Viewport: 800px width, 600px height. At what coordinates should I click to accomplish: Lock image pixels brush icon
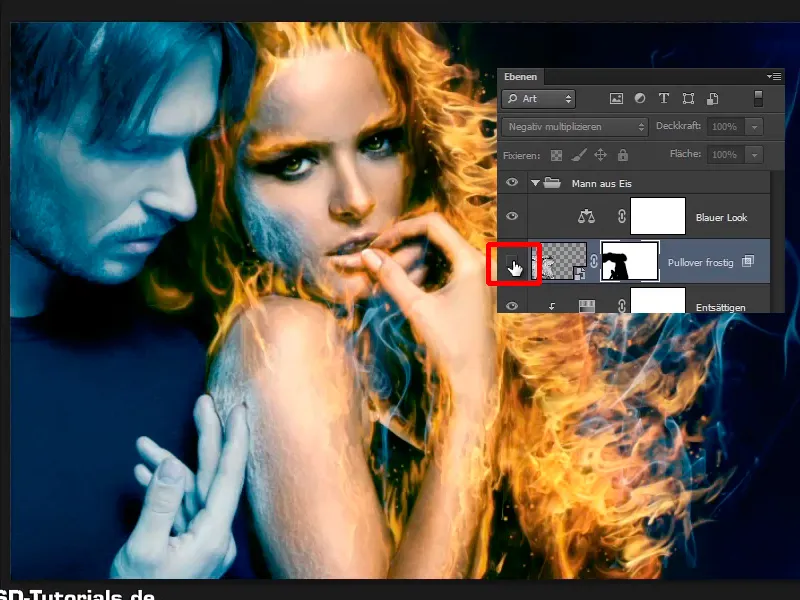tap(579, 155)
